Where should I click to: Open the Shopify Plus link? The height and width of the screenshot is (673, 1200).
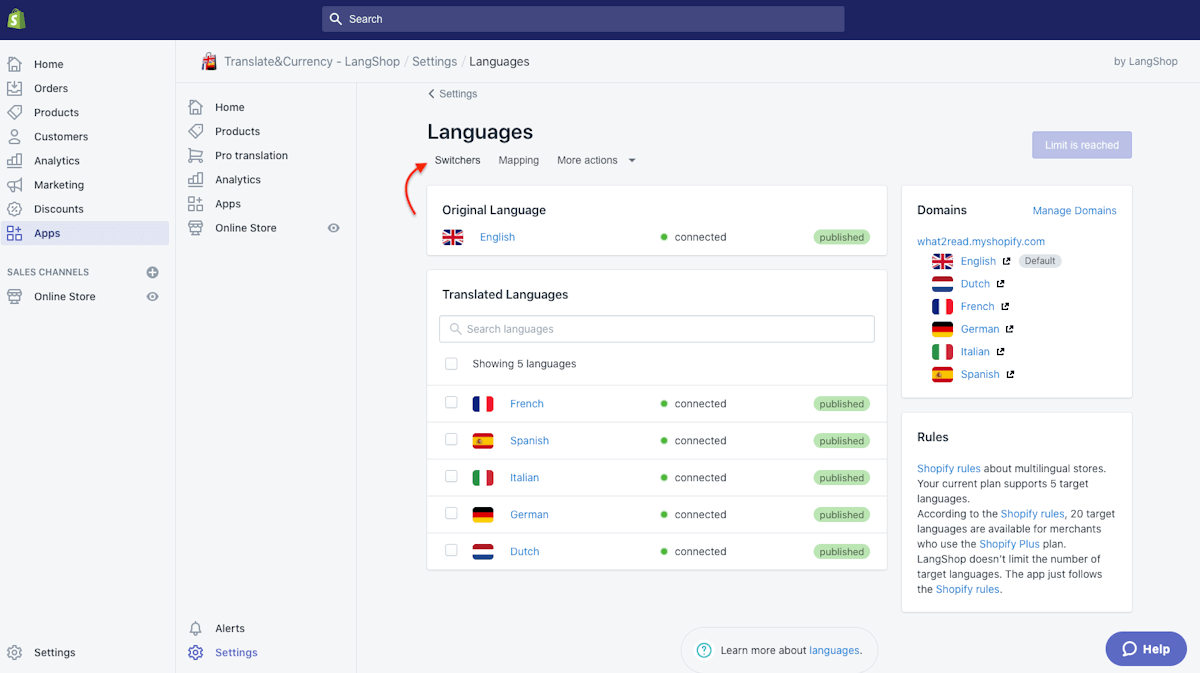point(1009,544)
